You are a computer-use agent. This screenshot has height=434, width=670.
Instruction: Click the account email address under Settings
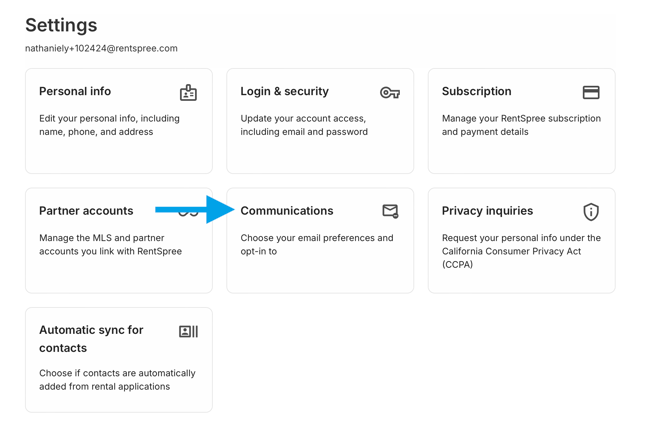point(101,48)
